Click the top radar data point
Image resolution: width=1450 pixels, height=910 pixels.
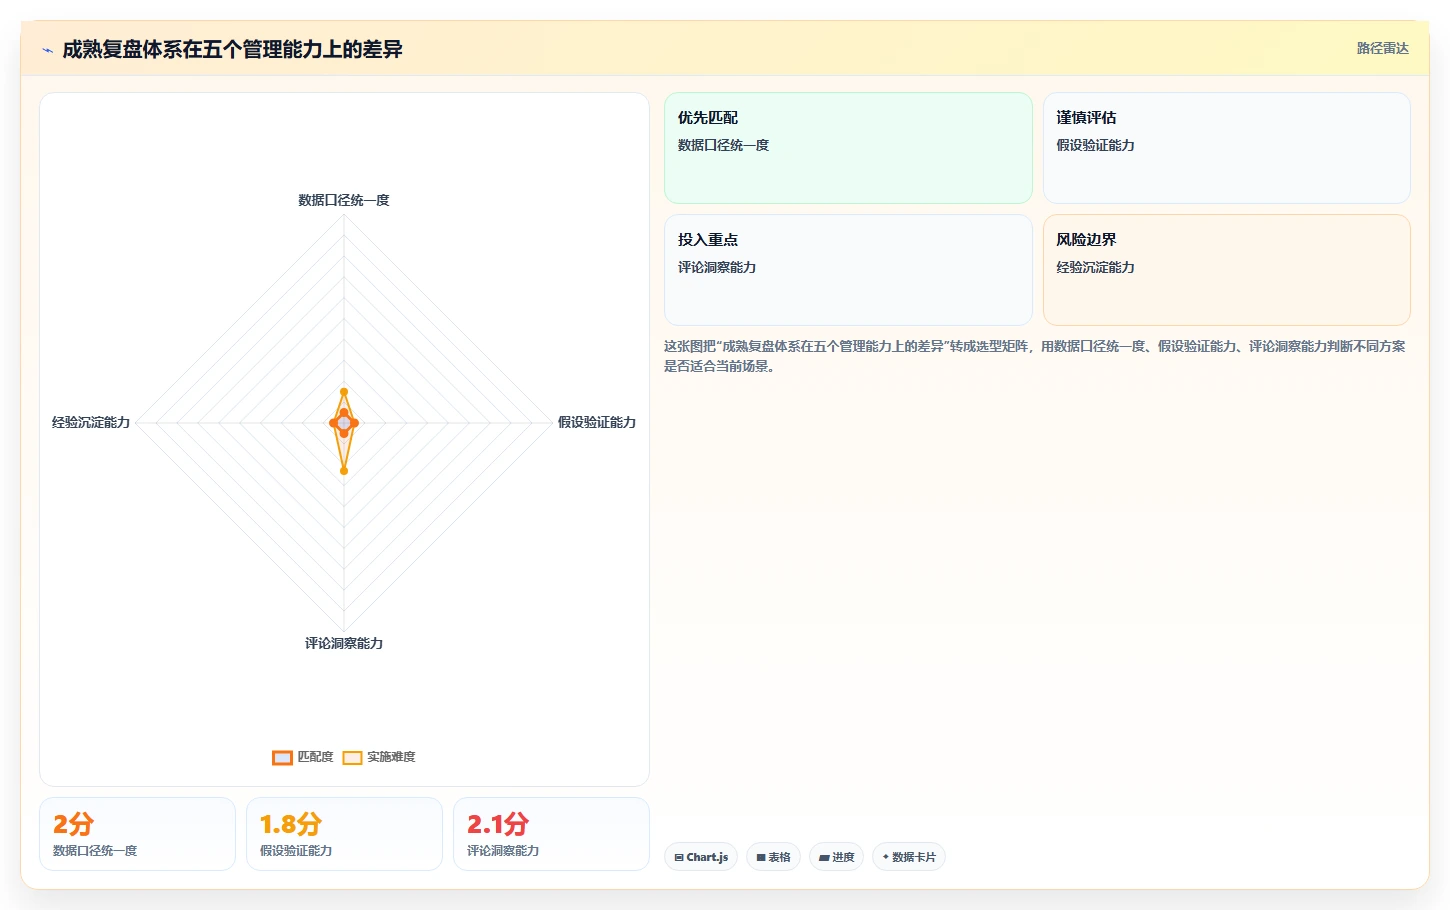click(344, 392)
